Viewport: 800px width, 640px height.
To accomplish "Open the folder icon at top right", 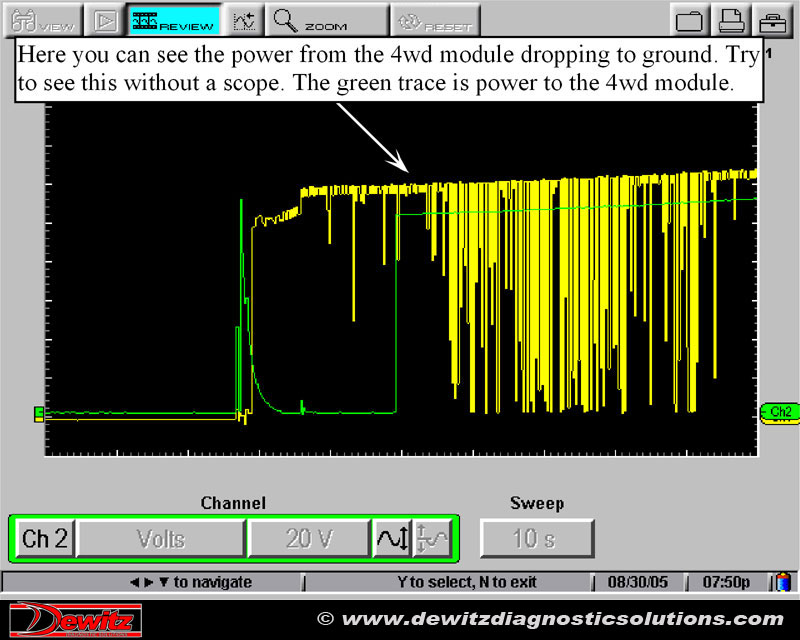I will (x=689, y=21).
